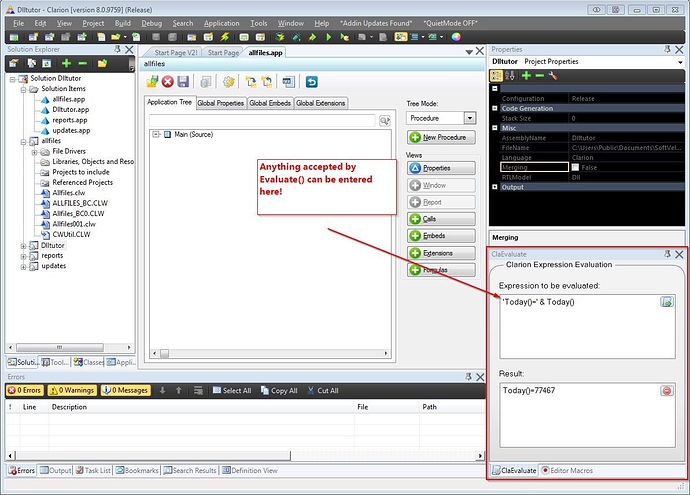Click the copy pages icon in allfiles toolbar
This screenshot has height=495, width=690.
point(206,82)
